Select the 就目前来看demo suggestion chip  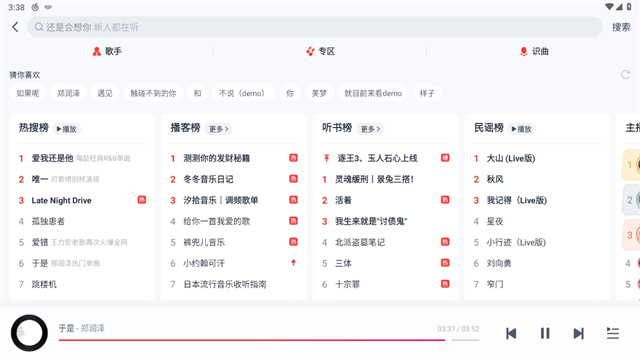[373, 93]
